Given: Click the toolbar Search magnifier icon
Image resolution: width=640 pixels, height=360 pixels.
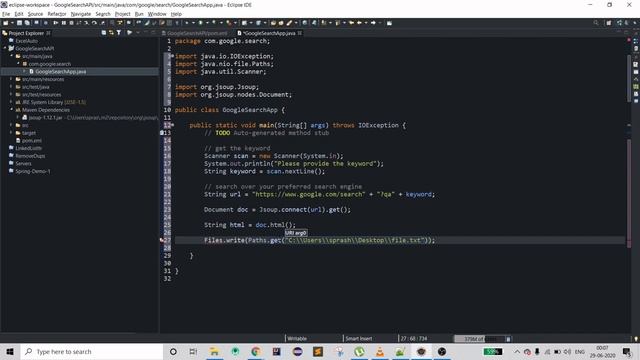Looking at the screenshot, I should click(x=596, y=23).
